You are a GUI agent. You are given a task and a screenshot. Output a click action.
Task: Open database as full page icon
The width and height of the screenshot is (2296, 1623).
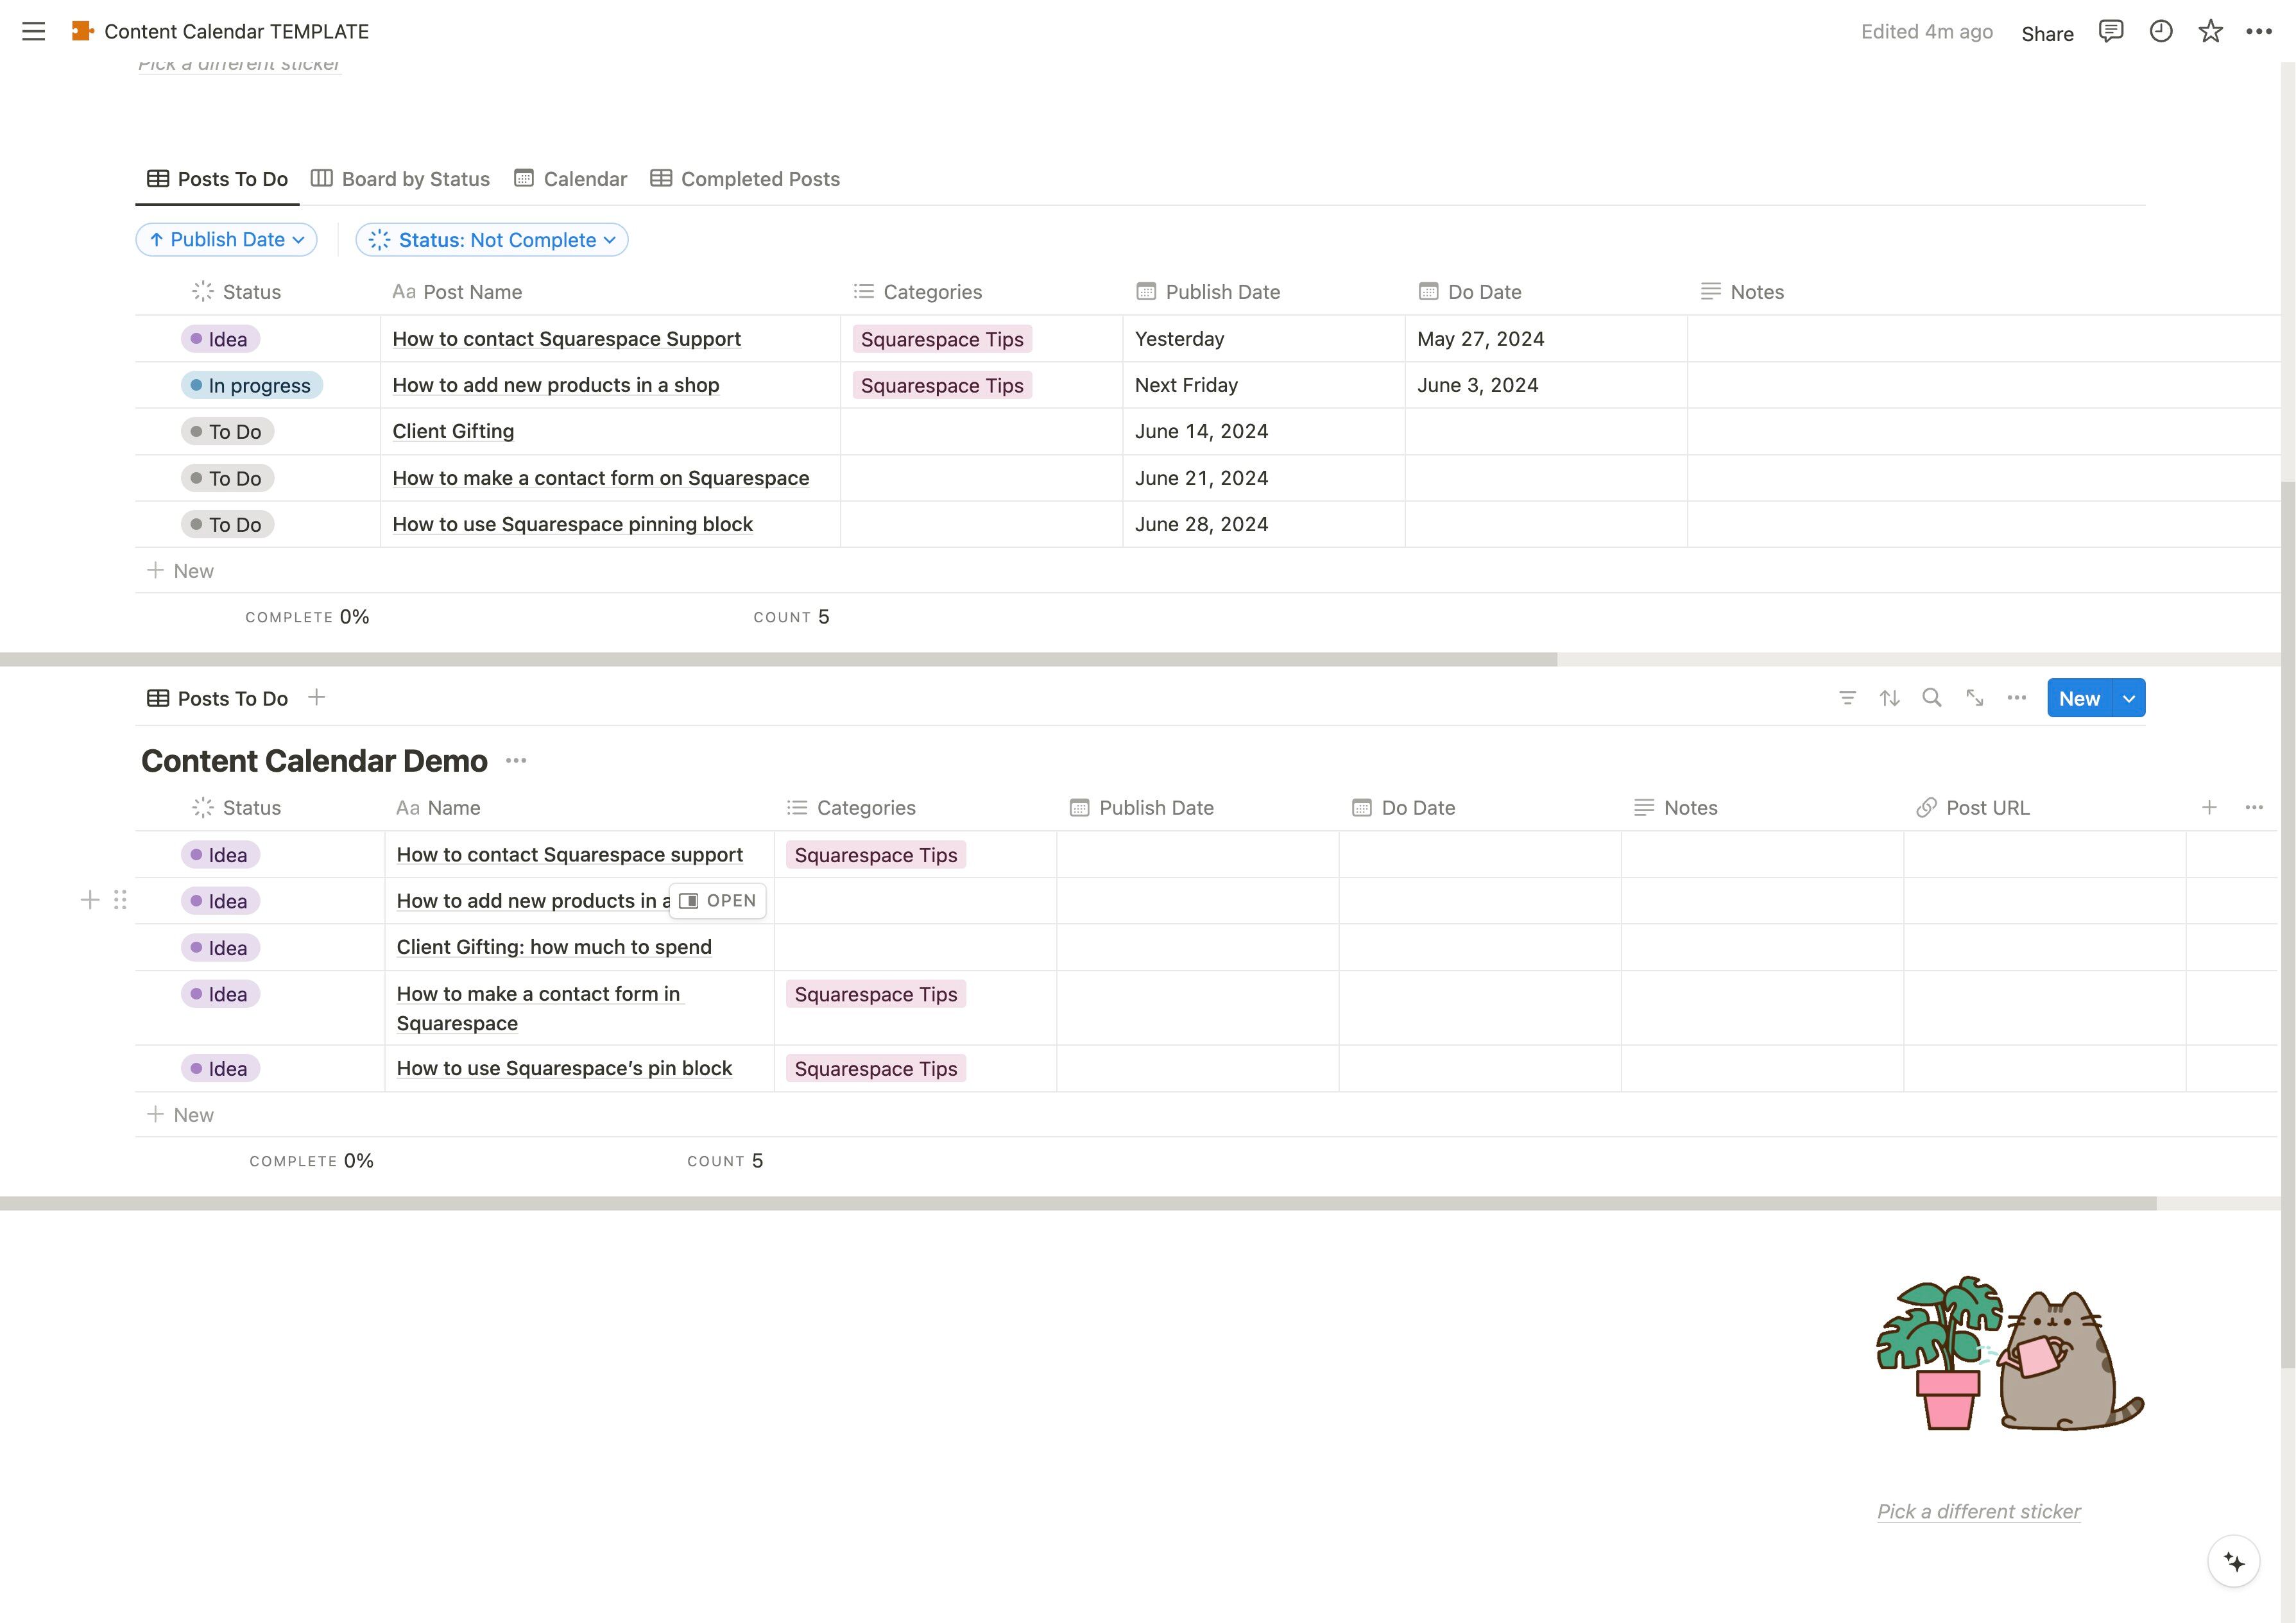1974,698
